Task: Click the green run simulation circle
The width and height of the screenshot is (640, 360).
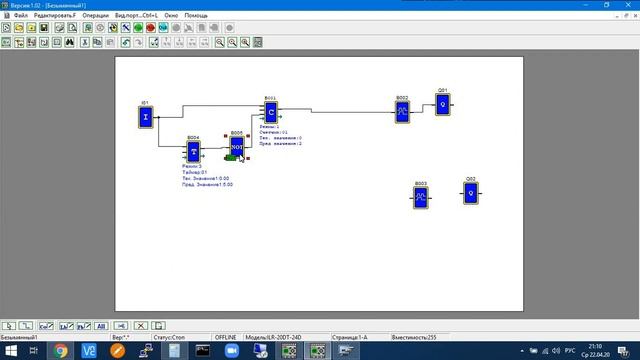Action: (138, 28)
